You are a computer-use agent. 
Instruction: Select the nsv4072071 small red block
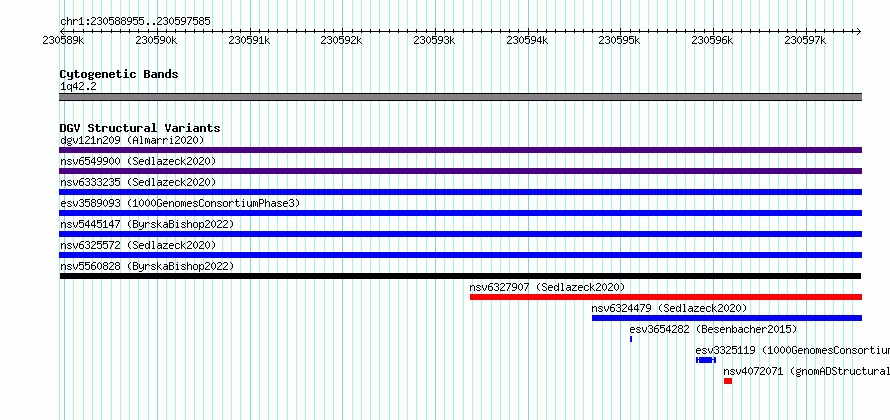728,381
